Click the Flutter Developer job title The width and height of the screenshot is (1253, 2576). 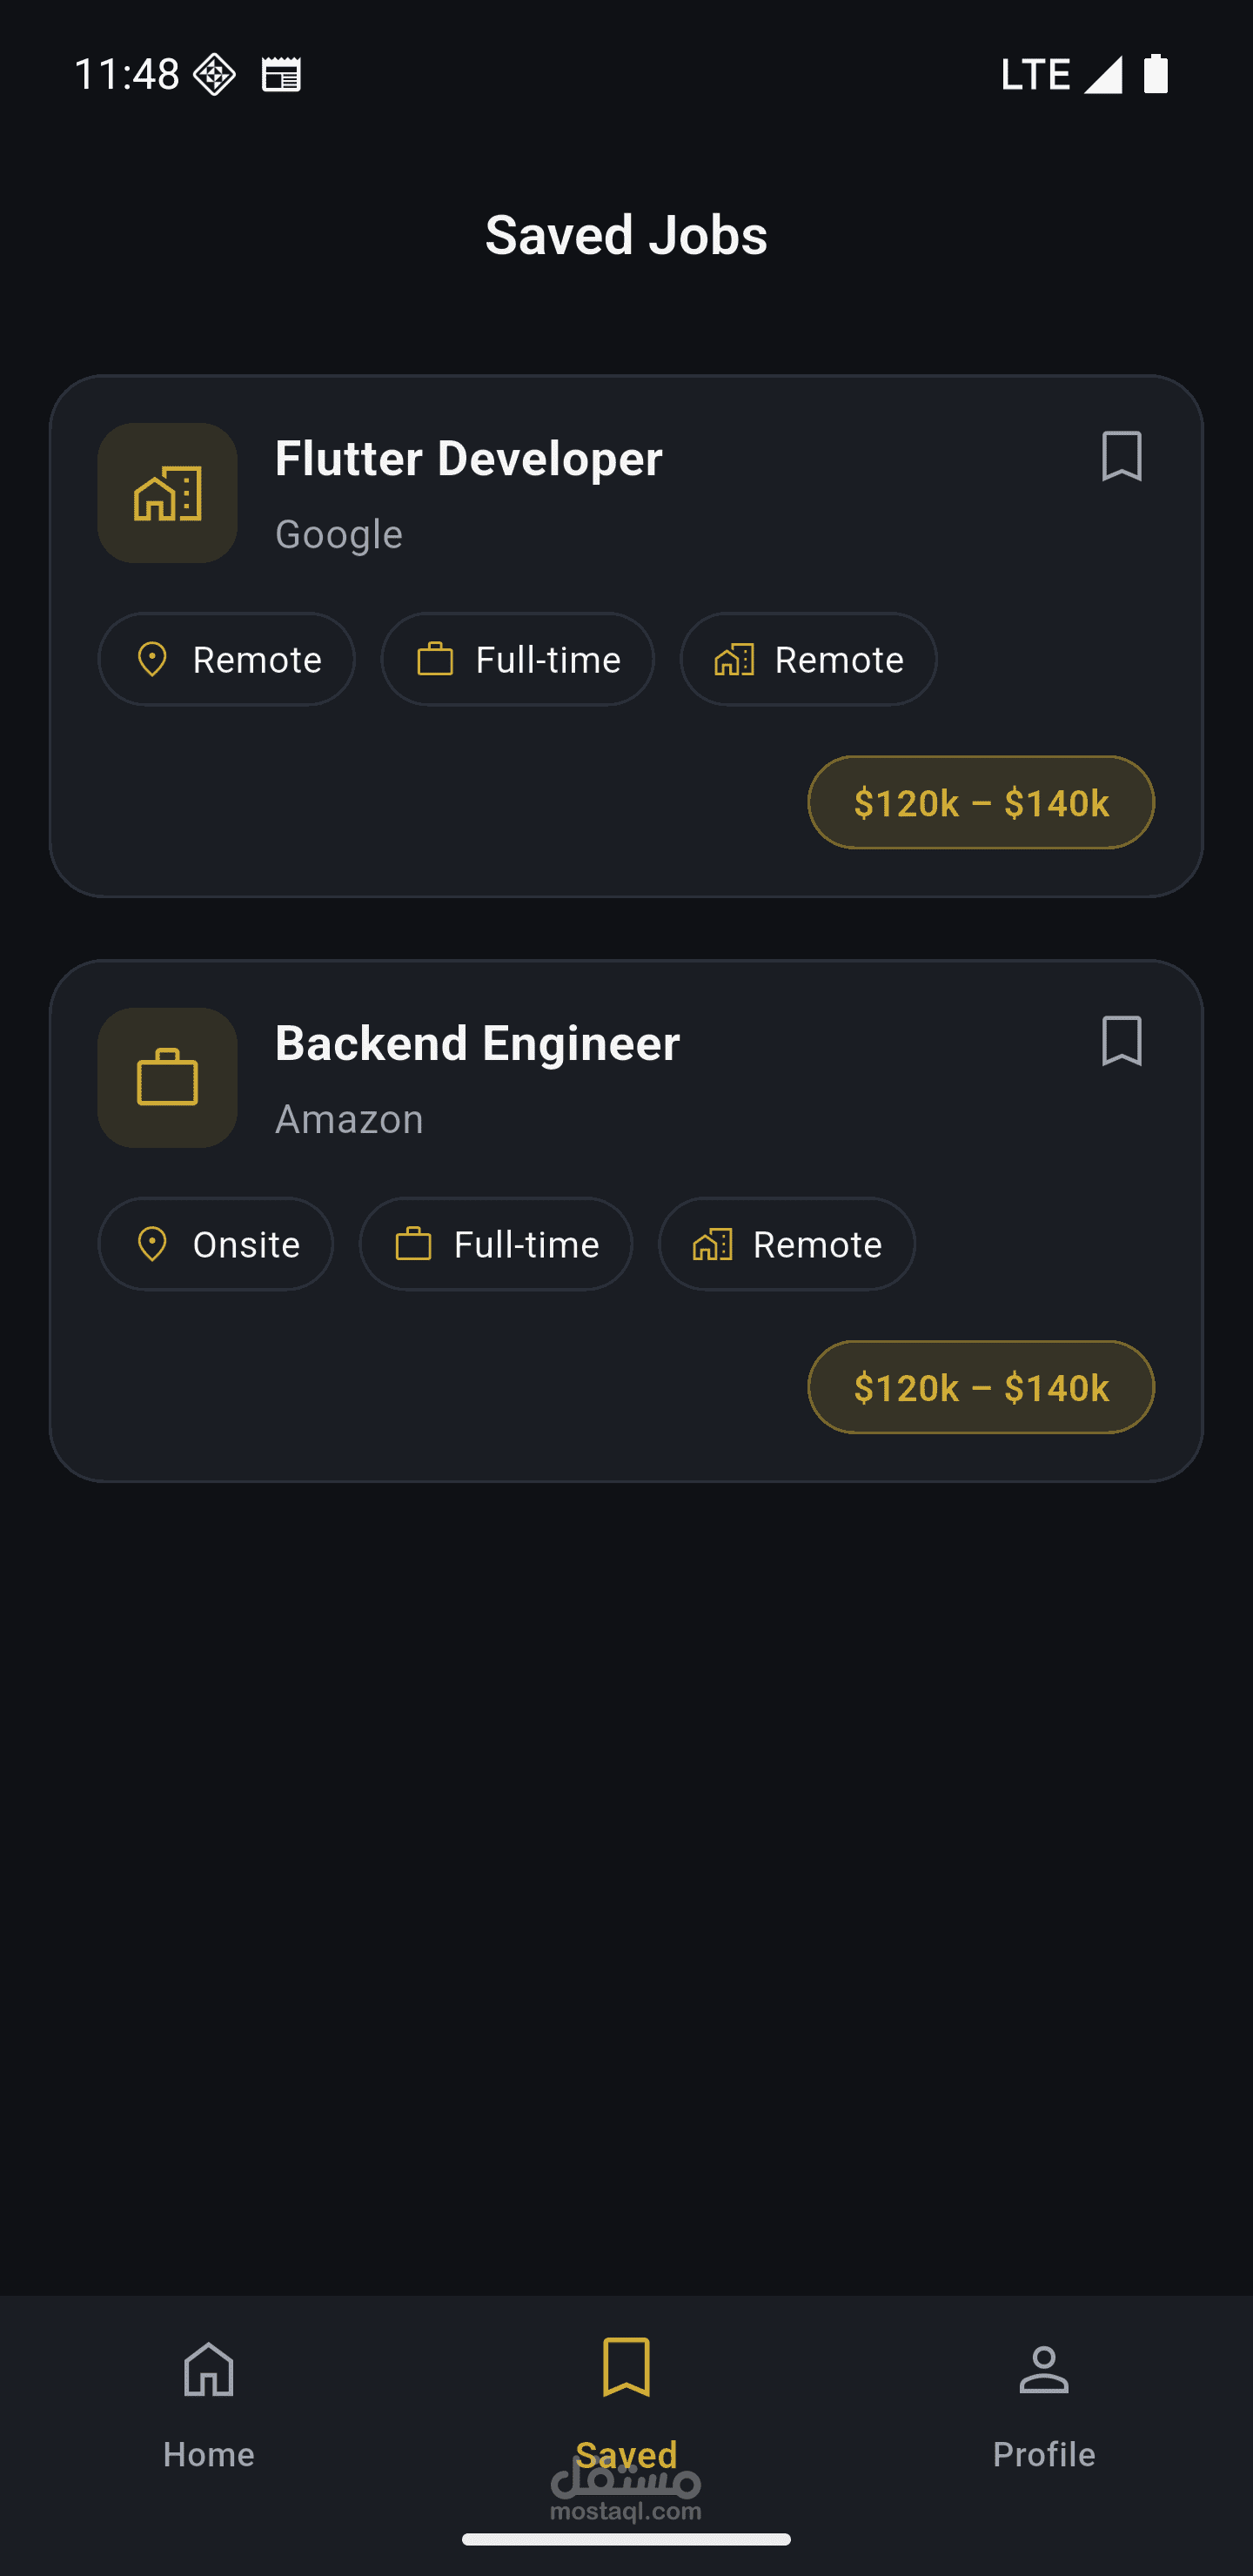click(x=468, y=459)
